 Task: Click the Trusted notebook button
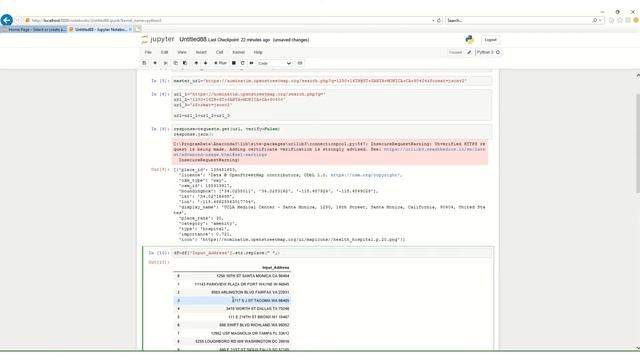coord(456,52)
